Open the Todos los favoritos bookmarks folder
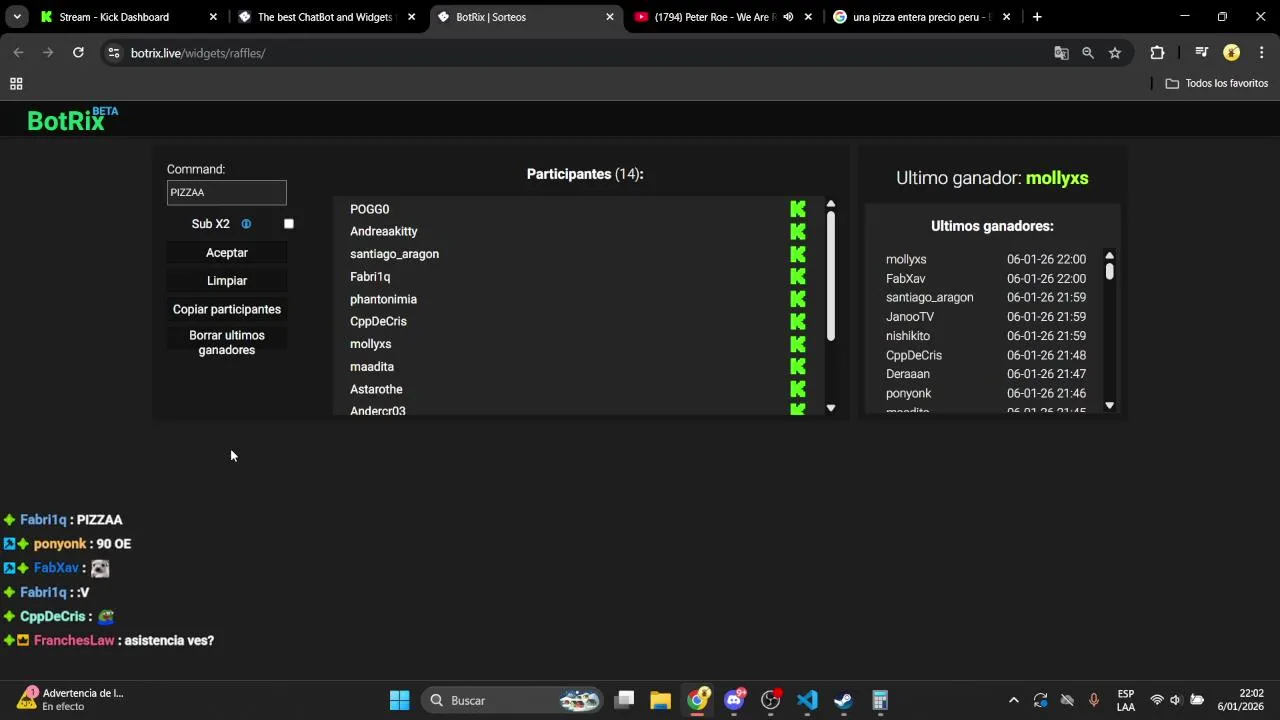The image size is (1280, 720). click(x=1217, y=83)
